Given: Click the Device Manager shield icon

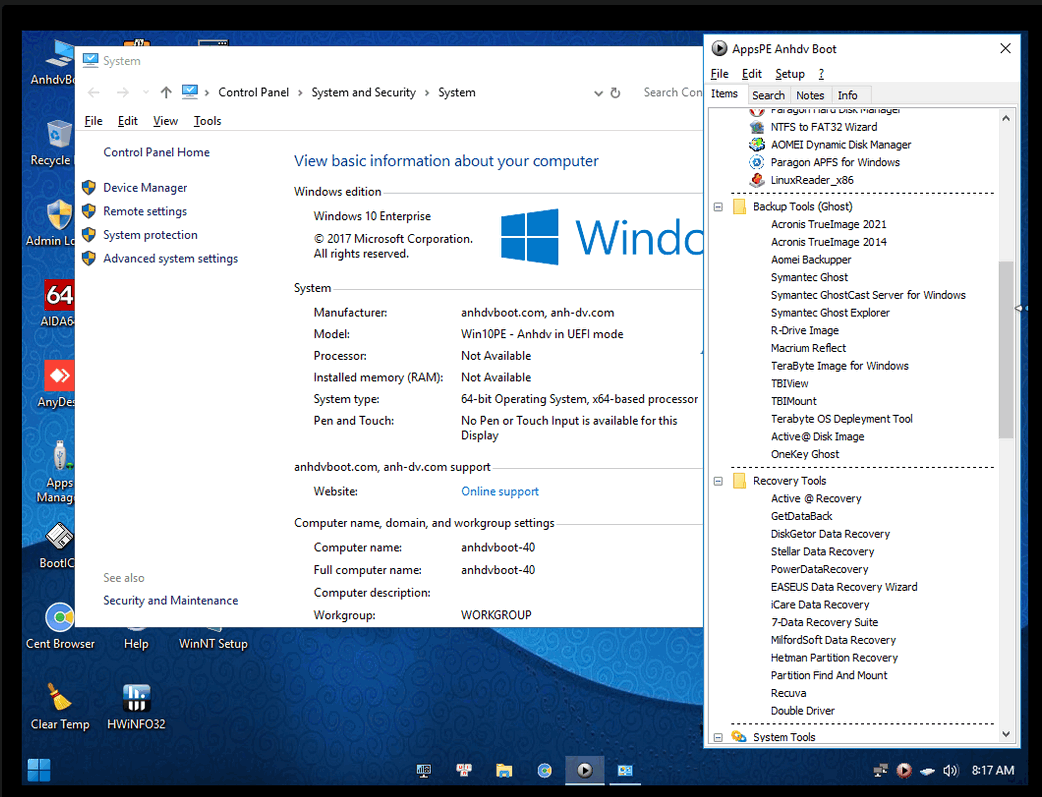Looking at the screenshot, I should tap(89, 187).
